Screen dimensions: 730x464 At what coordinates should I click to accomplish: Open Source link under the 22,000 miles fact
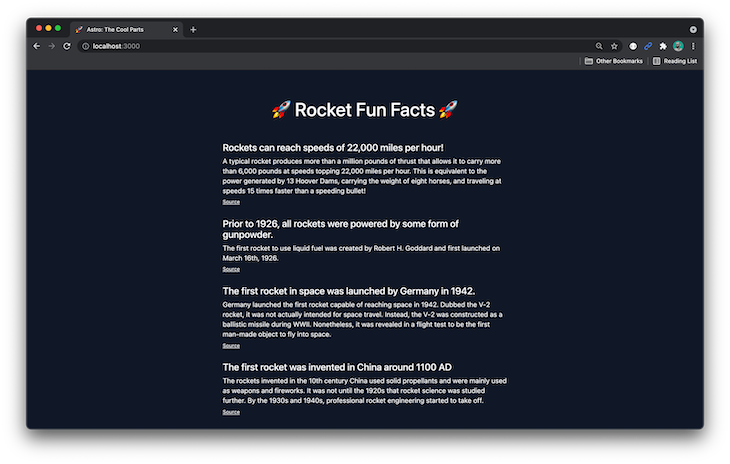click(231, 202)
